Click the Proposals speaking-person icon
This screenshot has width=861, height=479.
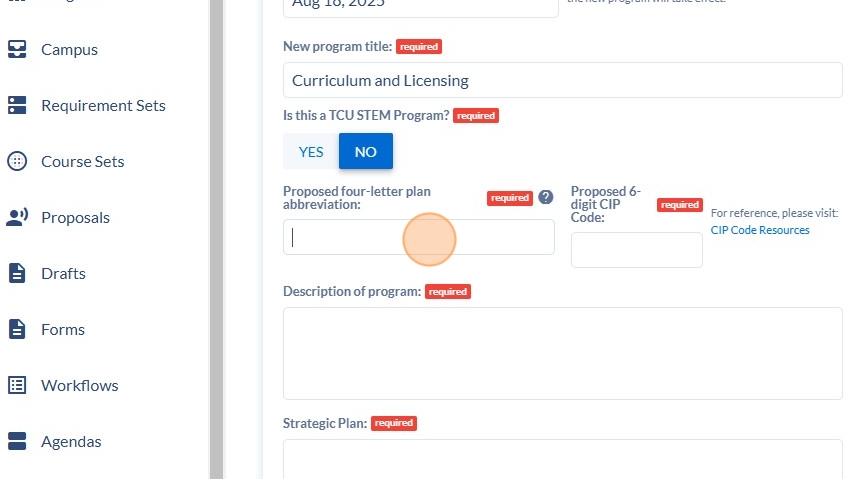click(17, 217)
